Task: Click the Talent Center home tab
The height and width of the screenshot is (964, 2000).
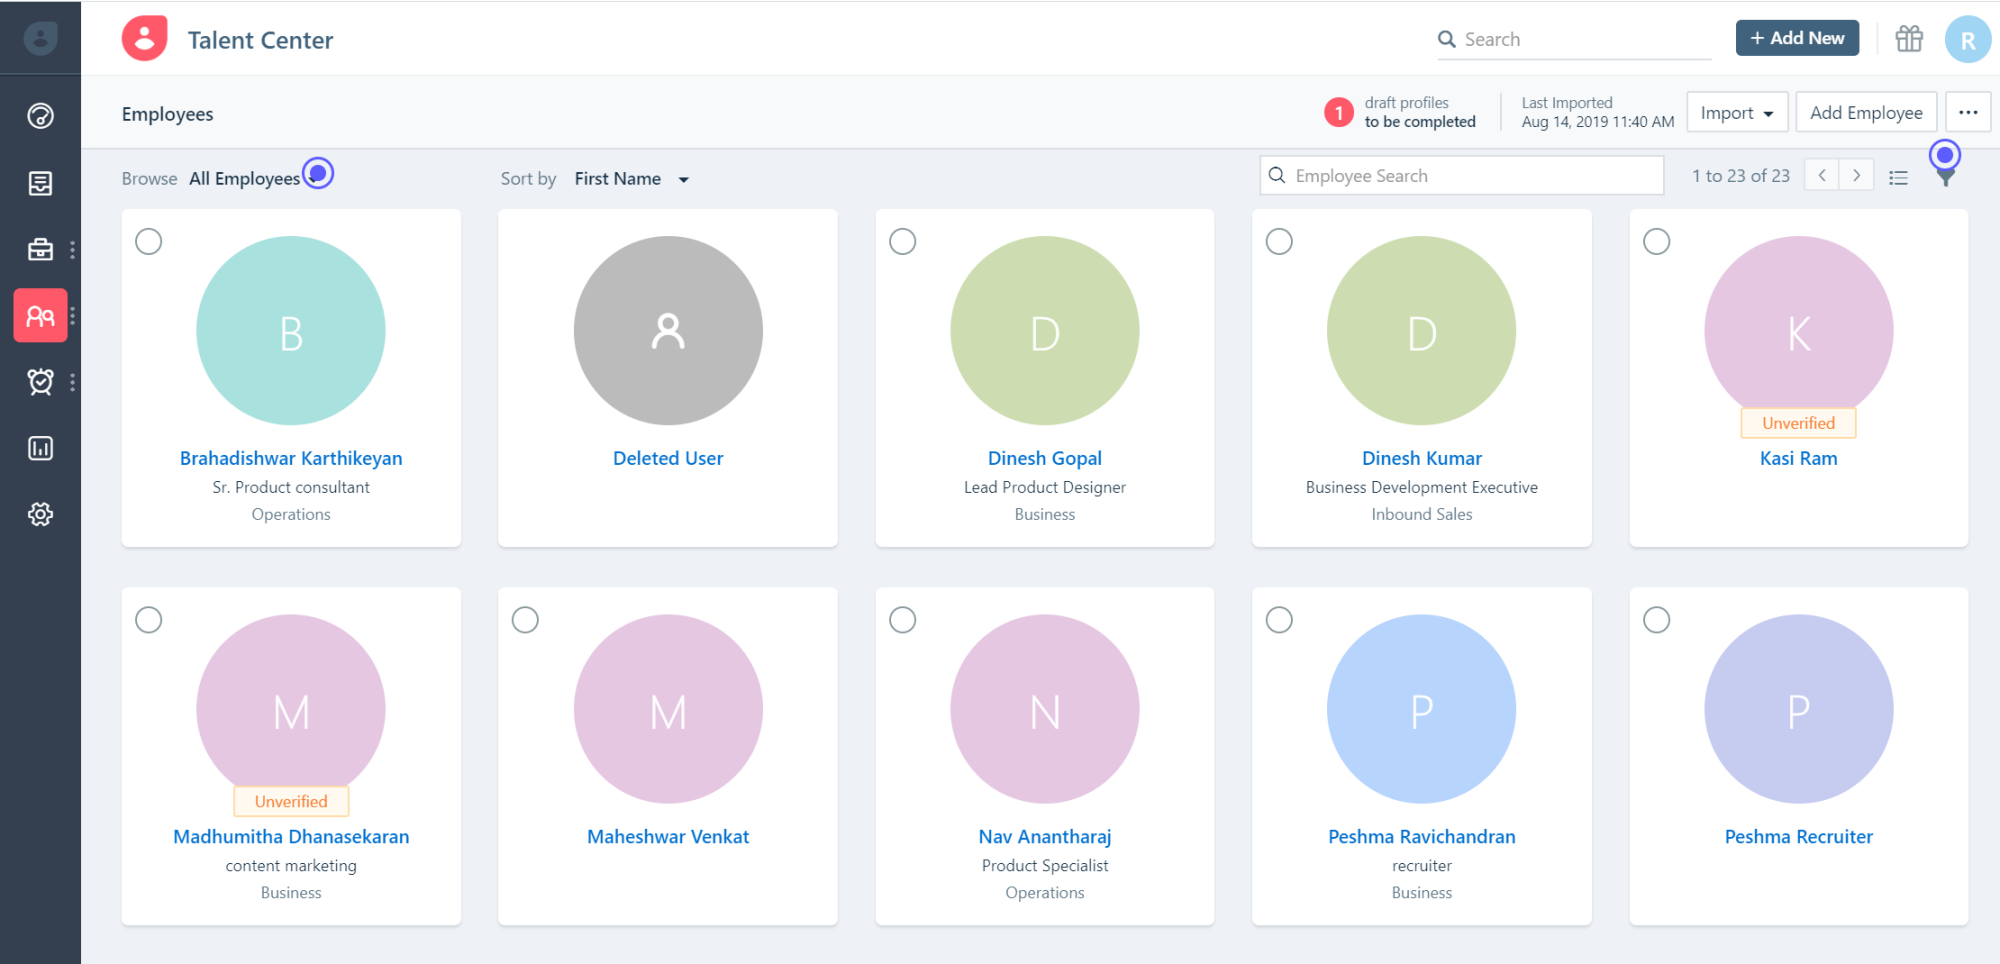Action: [228, 39]
